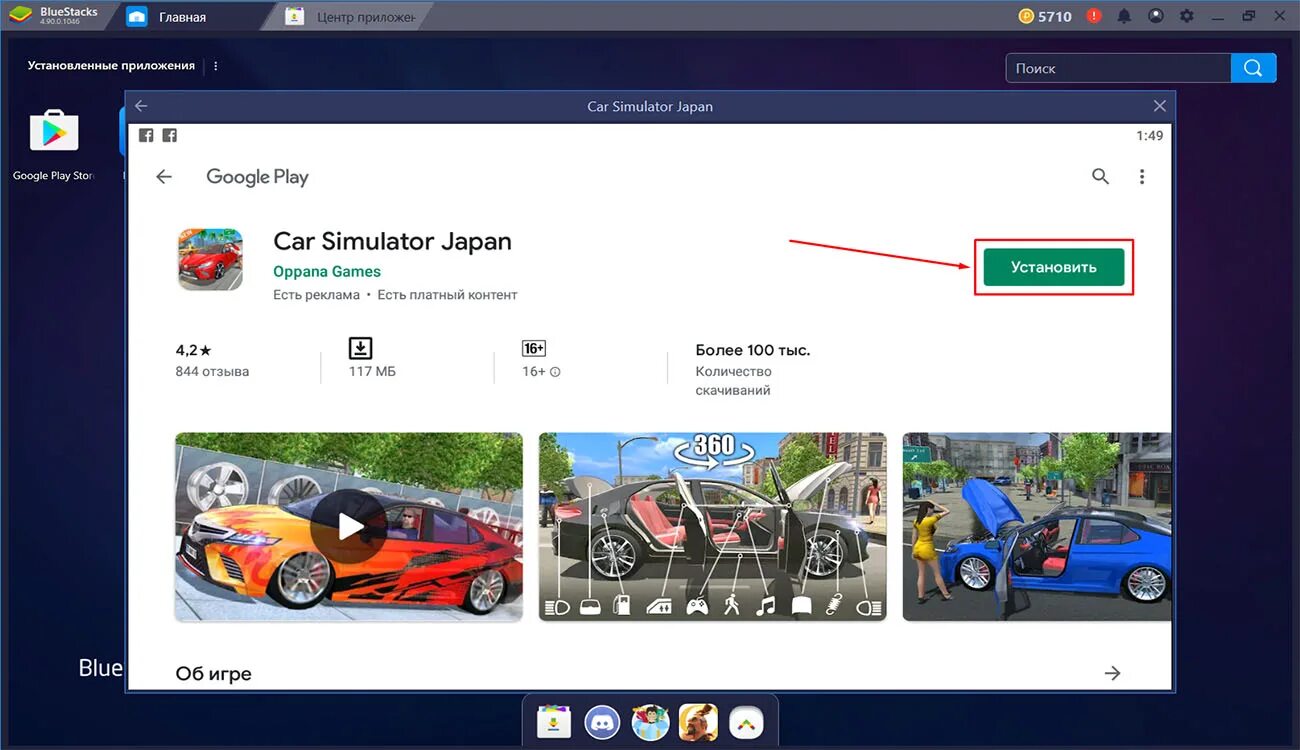
Task: Expand the Об игре section arrow
Action: (1112, 673)
